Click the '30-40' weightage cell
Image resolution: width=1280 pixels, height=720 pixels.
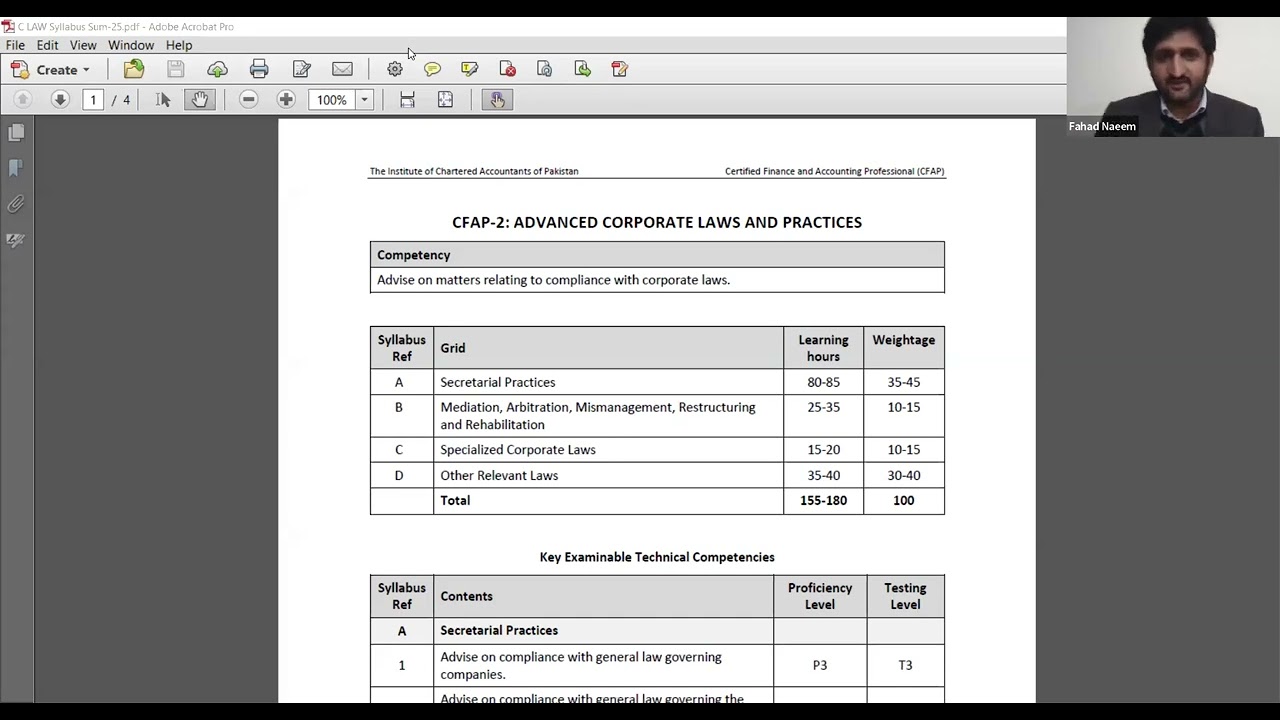904,476
